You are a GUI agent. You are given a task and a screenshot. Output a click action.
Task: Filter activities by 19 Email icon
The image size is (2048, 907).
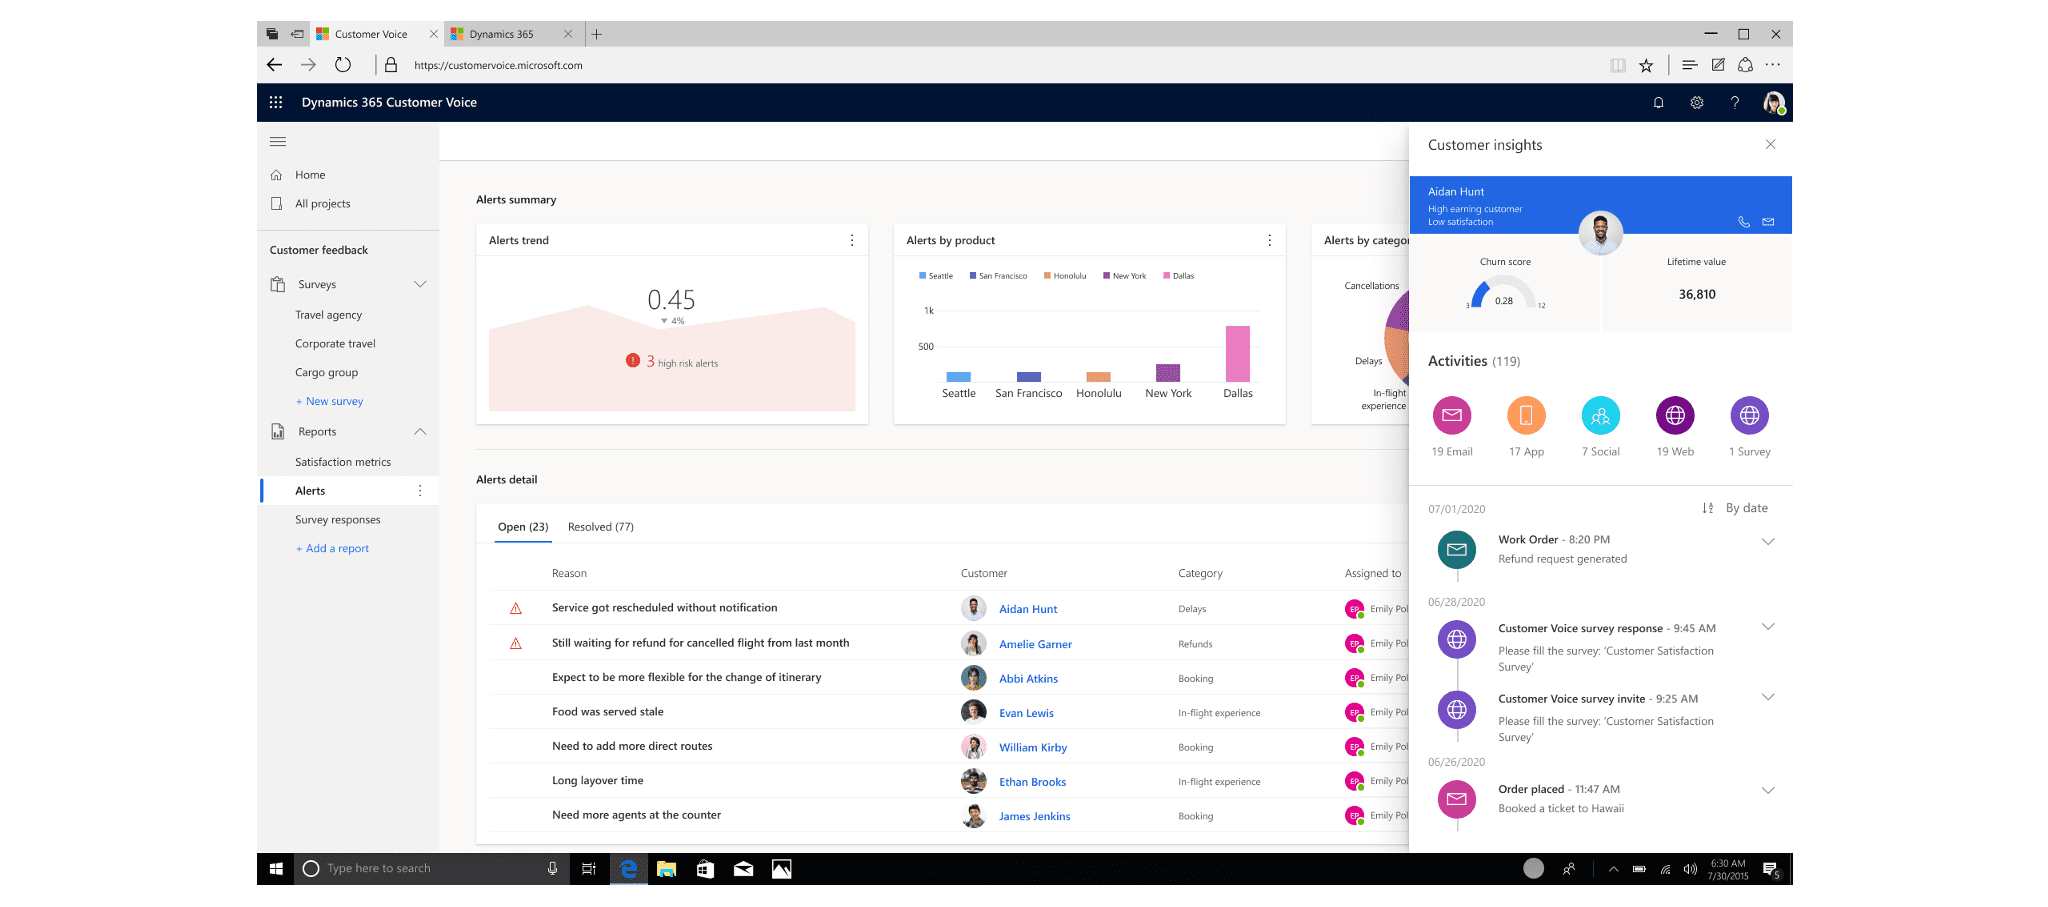(1452, 415)
